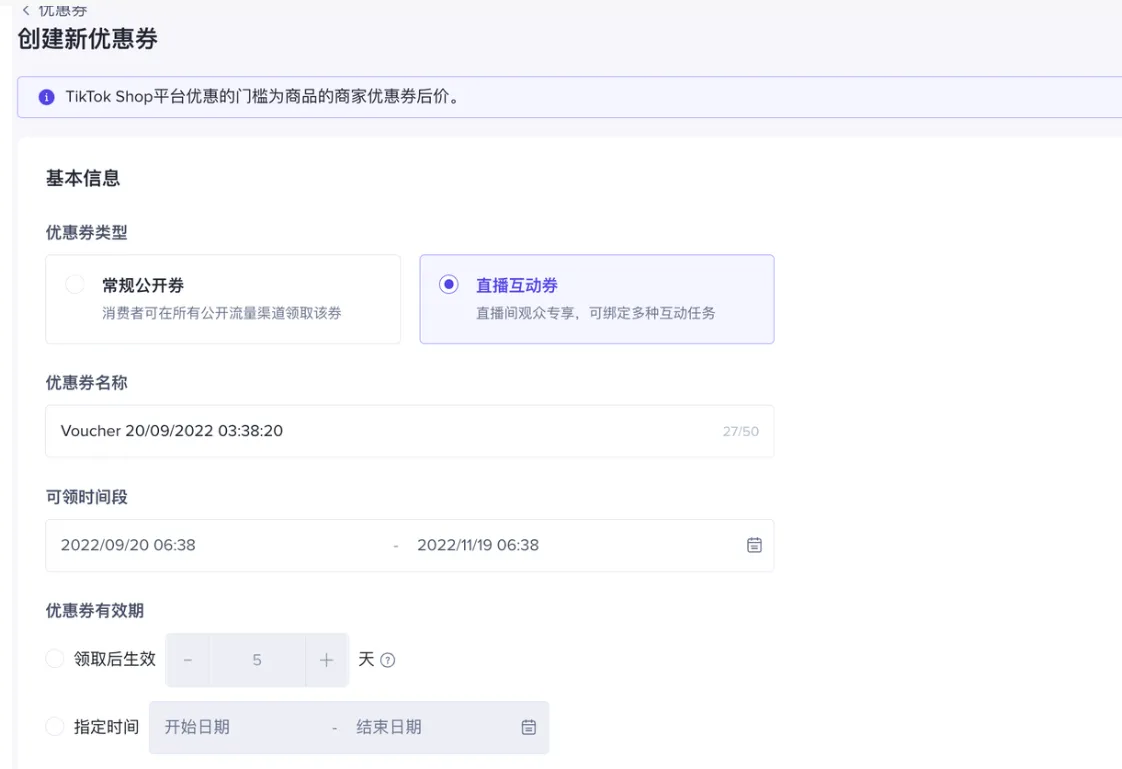
Task: Click the 开始日期 start date field
Action: click(197, 727)
